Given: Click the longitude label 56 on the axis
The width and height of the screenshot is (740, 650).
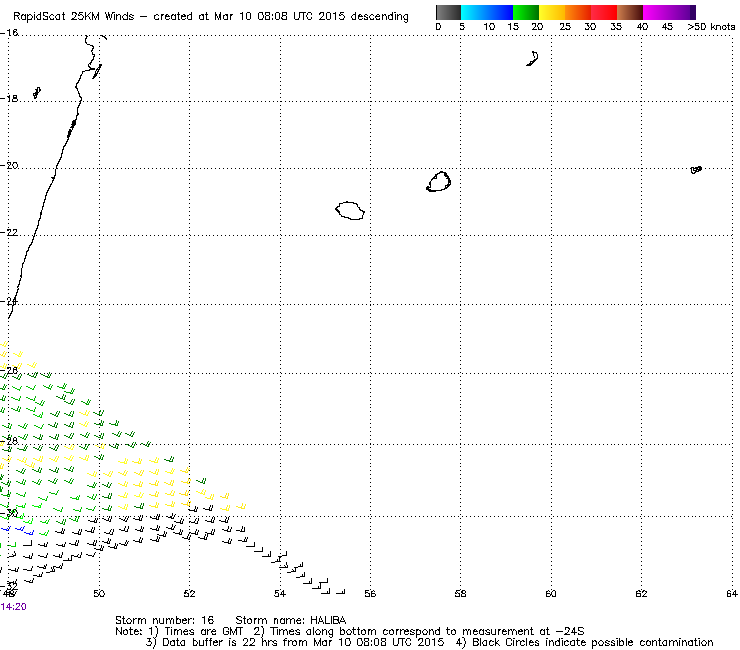Looking at the screenshot, I should tap(370, 593).
